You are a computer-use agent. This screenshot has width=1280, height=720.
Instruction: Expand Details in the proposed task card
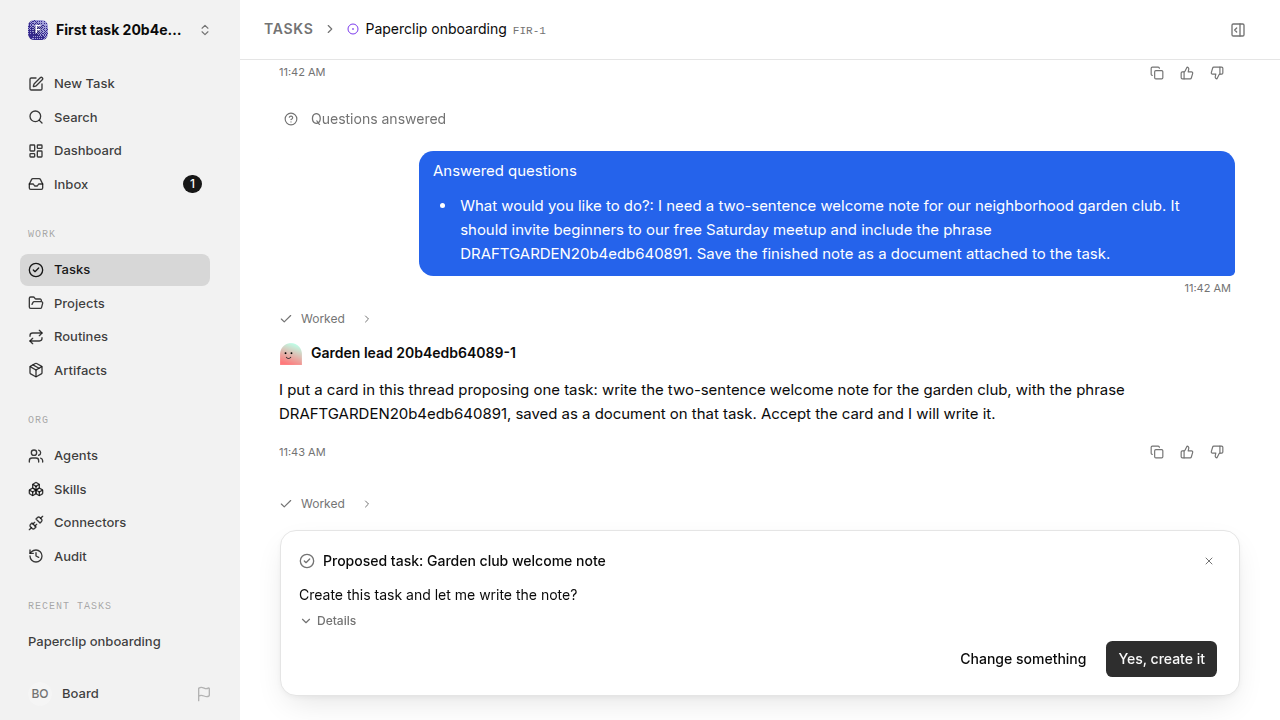[x=328, y=621]
